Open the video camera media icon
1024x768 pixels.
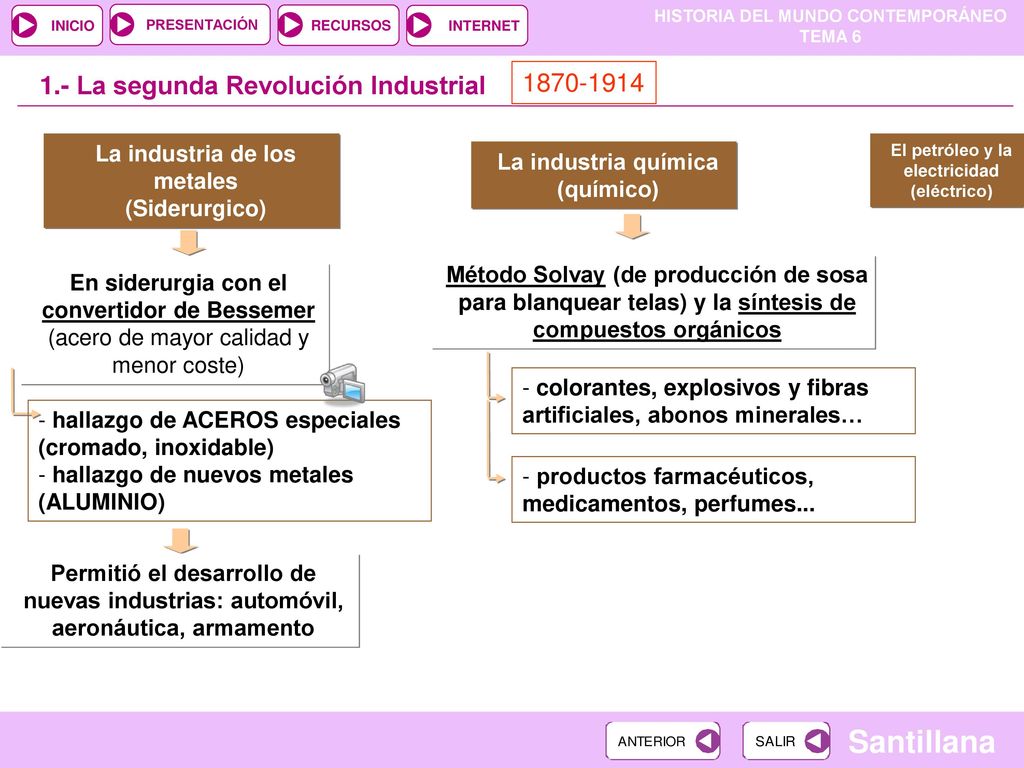(342, 383)
